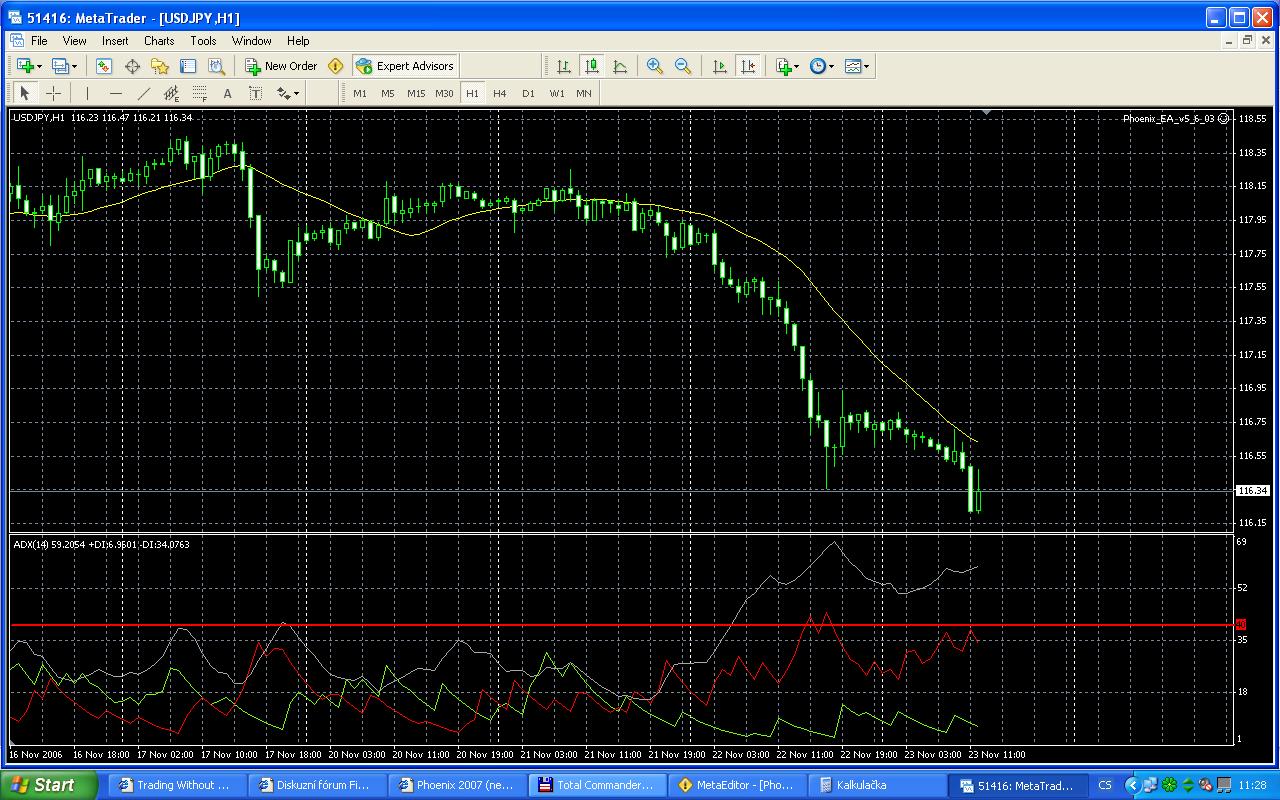The image size is (1280, 800).
Task: Open the Market Watch panel
Action: pos(104,66)
